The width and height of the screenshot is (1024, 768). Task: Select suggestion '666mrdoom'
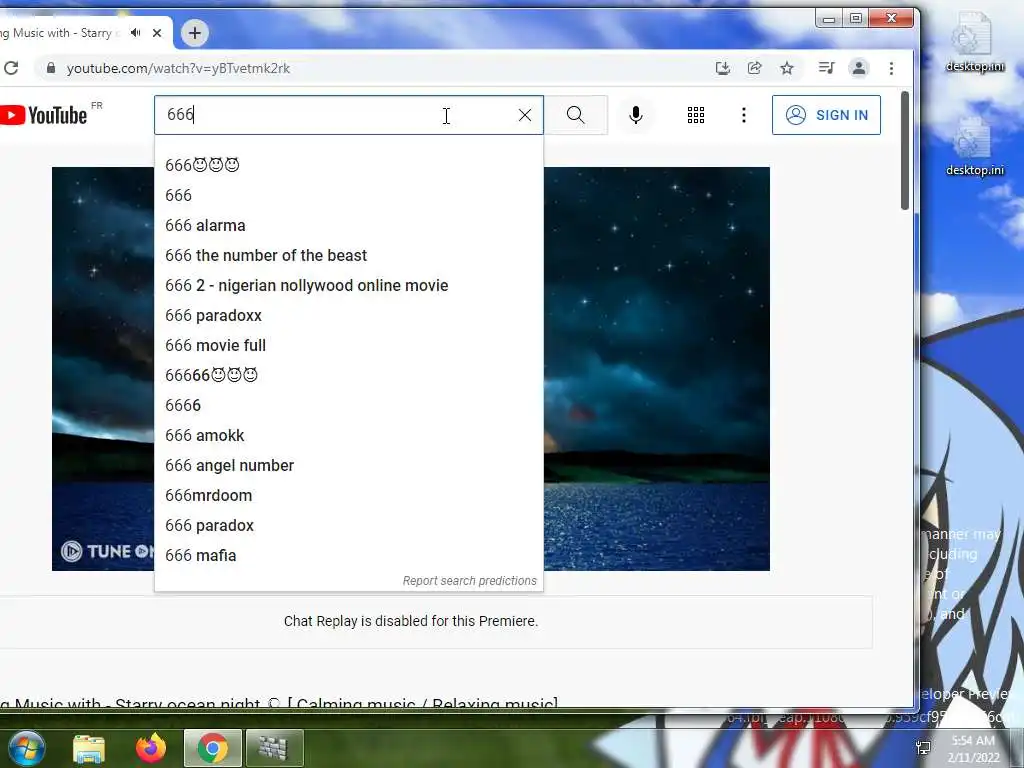click(x=349, y=496)
